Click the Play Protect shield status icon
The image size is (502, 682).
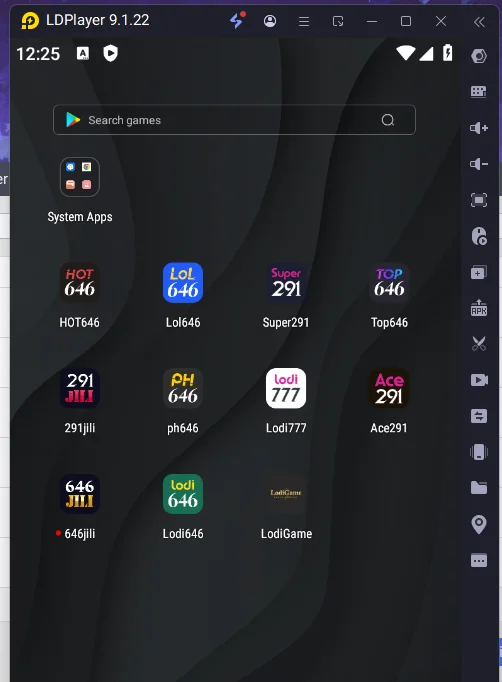point(110,53)
